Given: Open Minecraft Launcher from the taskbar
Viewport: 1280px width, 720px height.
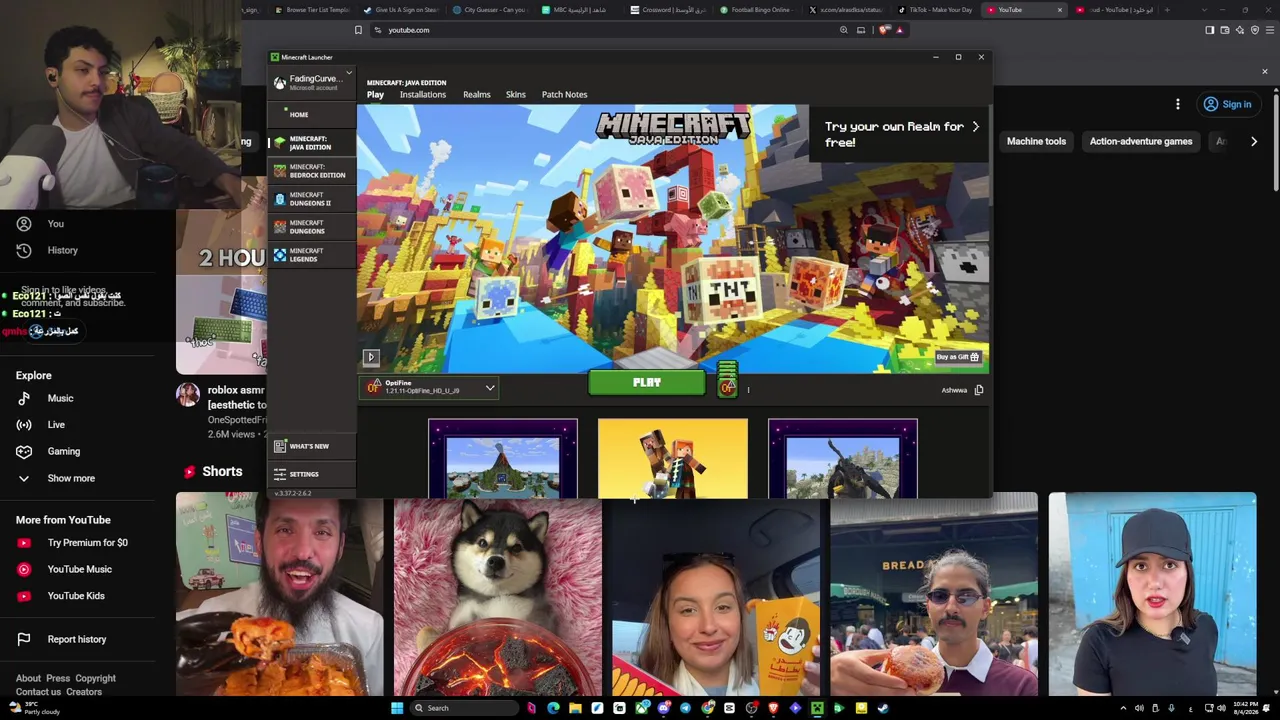Looking at the screenshot, I should (x=817, y=708).
